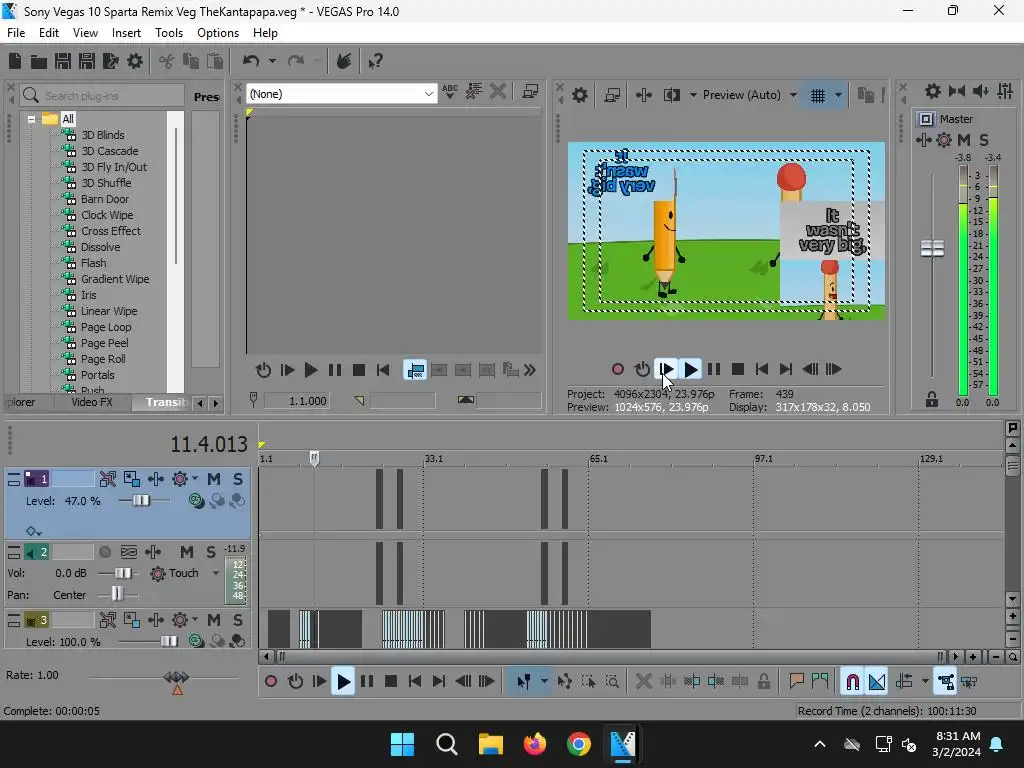The image size is (1024, 768).
Task: Open project properties with the gear icon
Action: pyautogui.click(x=135, y=61)
